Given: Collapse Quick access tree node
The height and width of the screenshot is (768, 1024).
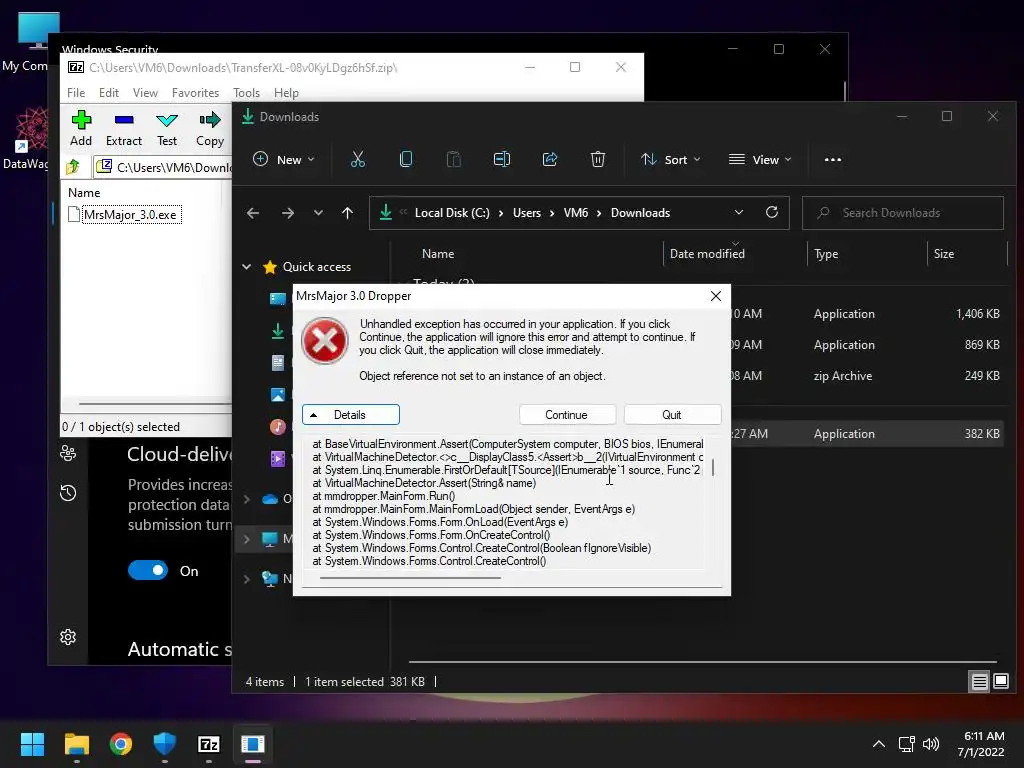Looking at the screenshot, I should (x=247, y=266).
